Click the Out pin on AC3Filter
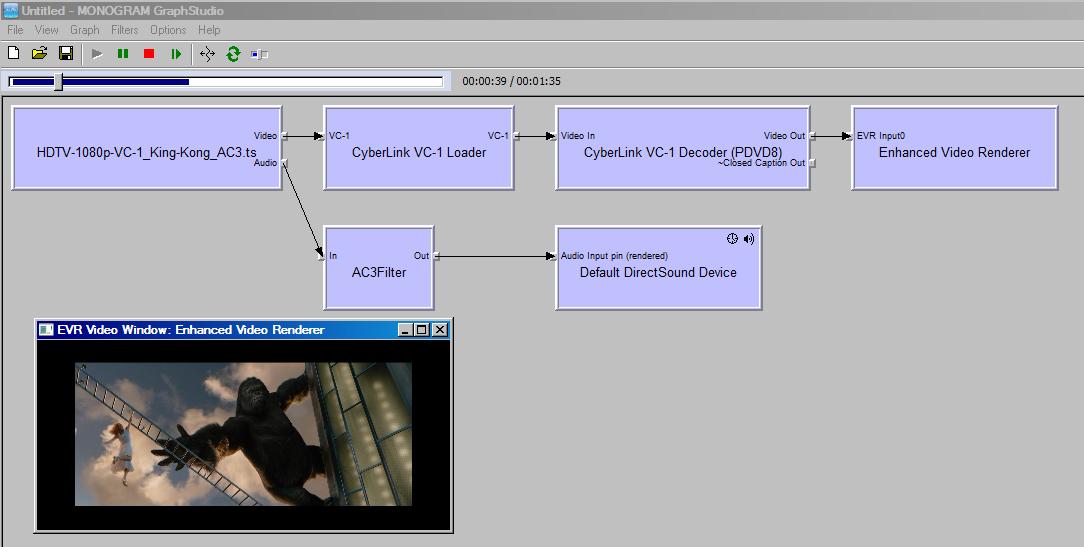1084x547 pixels. coord(436,257)
